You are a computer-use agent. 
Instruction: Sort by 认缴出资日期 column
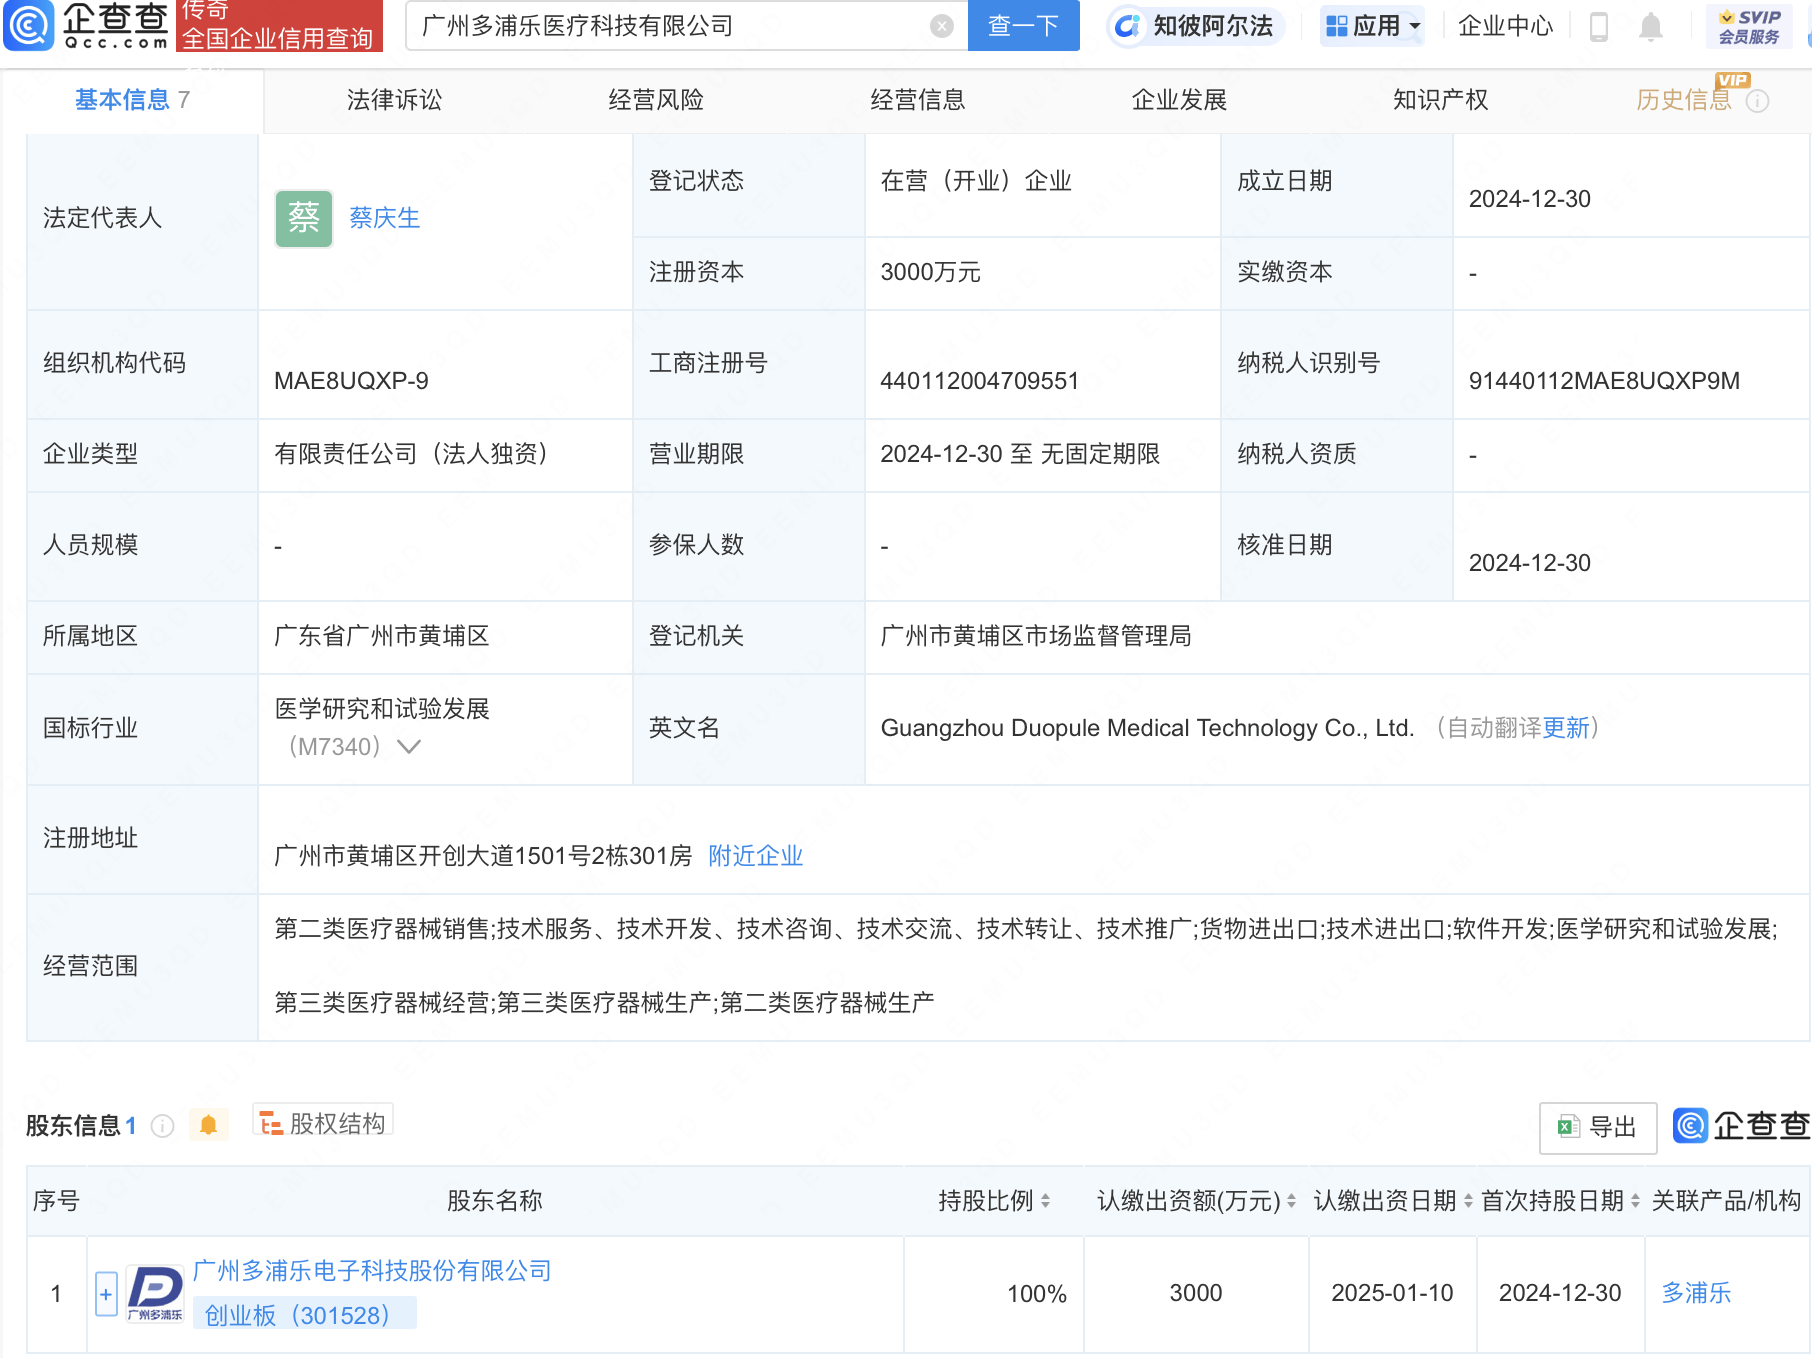click(1468, 1201)
